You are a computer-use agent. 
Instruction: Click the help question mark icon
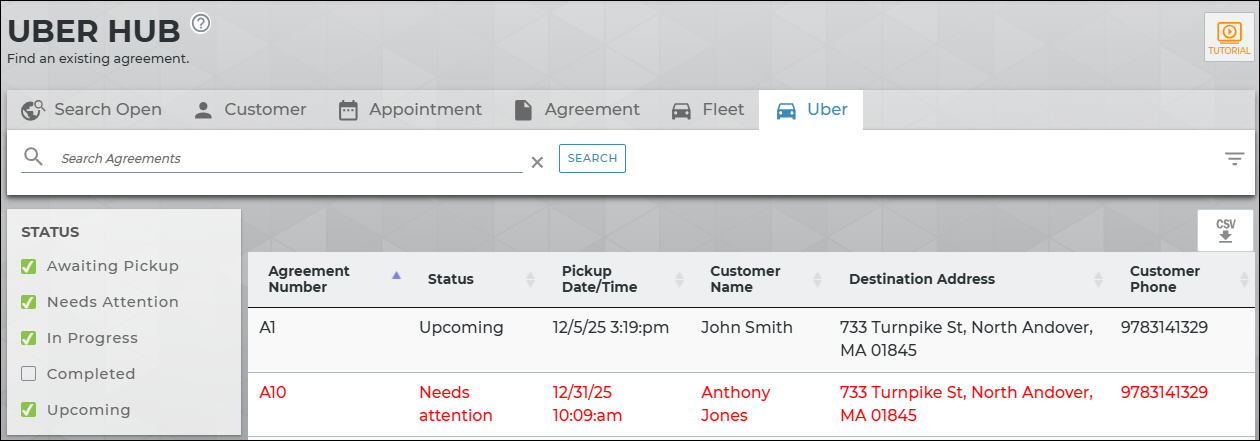pos(201,23)
